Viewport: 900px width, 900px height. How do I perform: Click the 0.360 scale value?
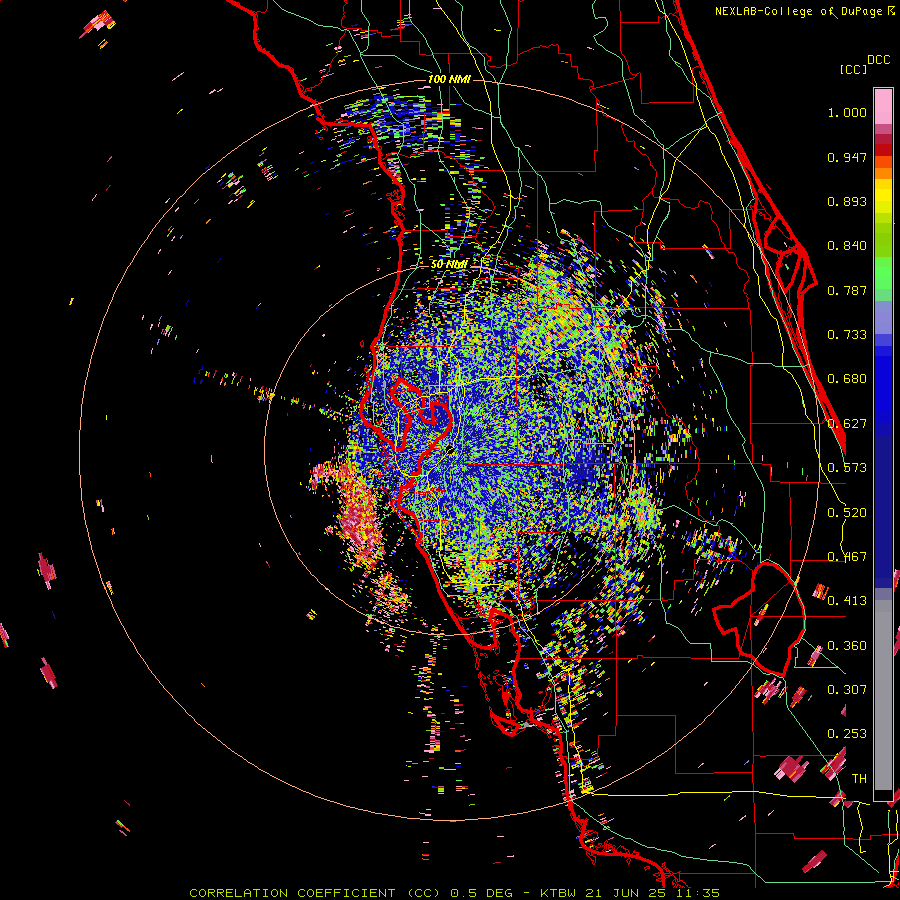pos(847,646)
